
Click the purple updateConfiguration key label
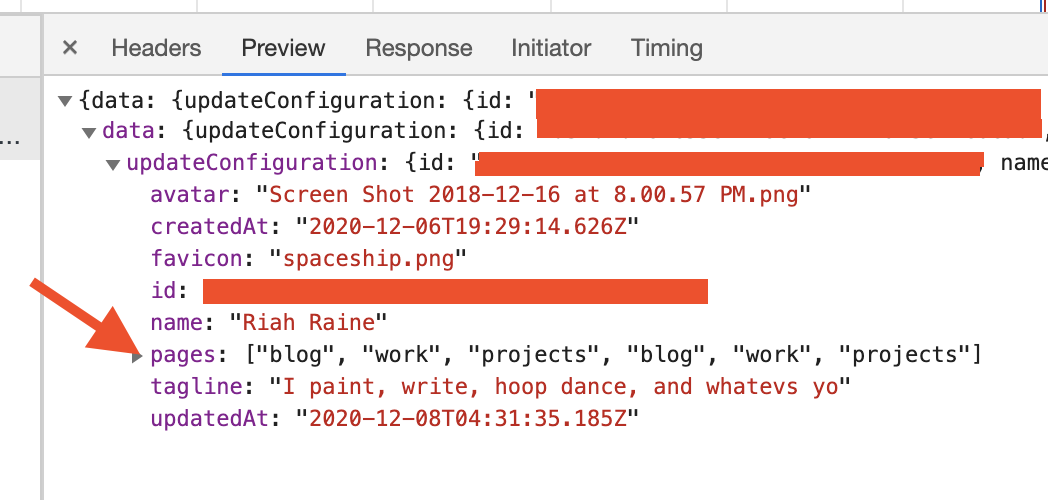pos(252,162)
